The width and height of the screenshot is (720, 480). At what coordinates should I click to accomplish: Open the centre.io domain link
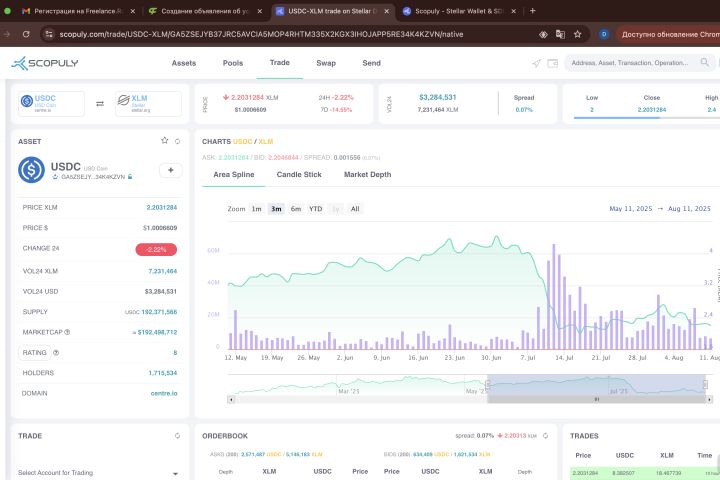[164, 393]
